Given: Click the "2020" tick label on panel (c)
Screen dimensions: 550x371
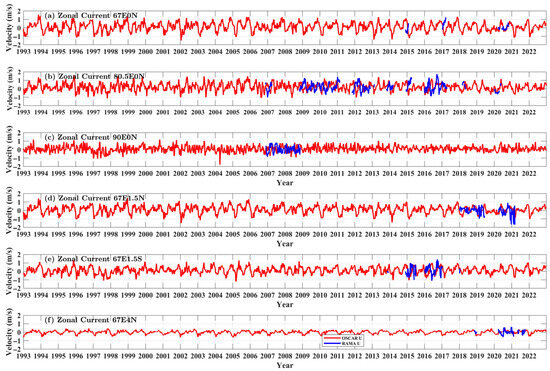Looking at the screenshot, I should pos(494,174).
